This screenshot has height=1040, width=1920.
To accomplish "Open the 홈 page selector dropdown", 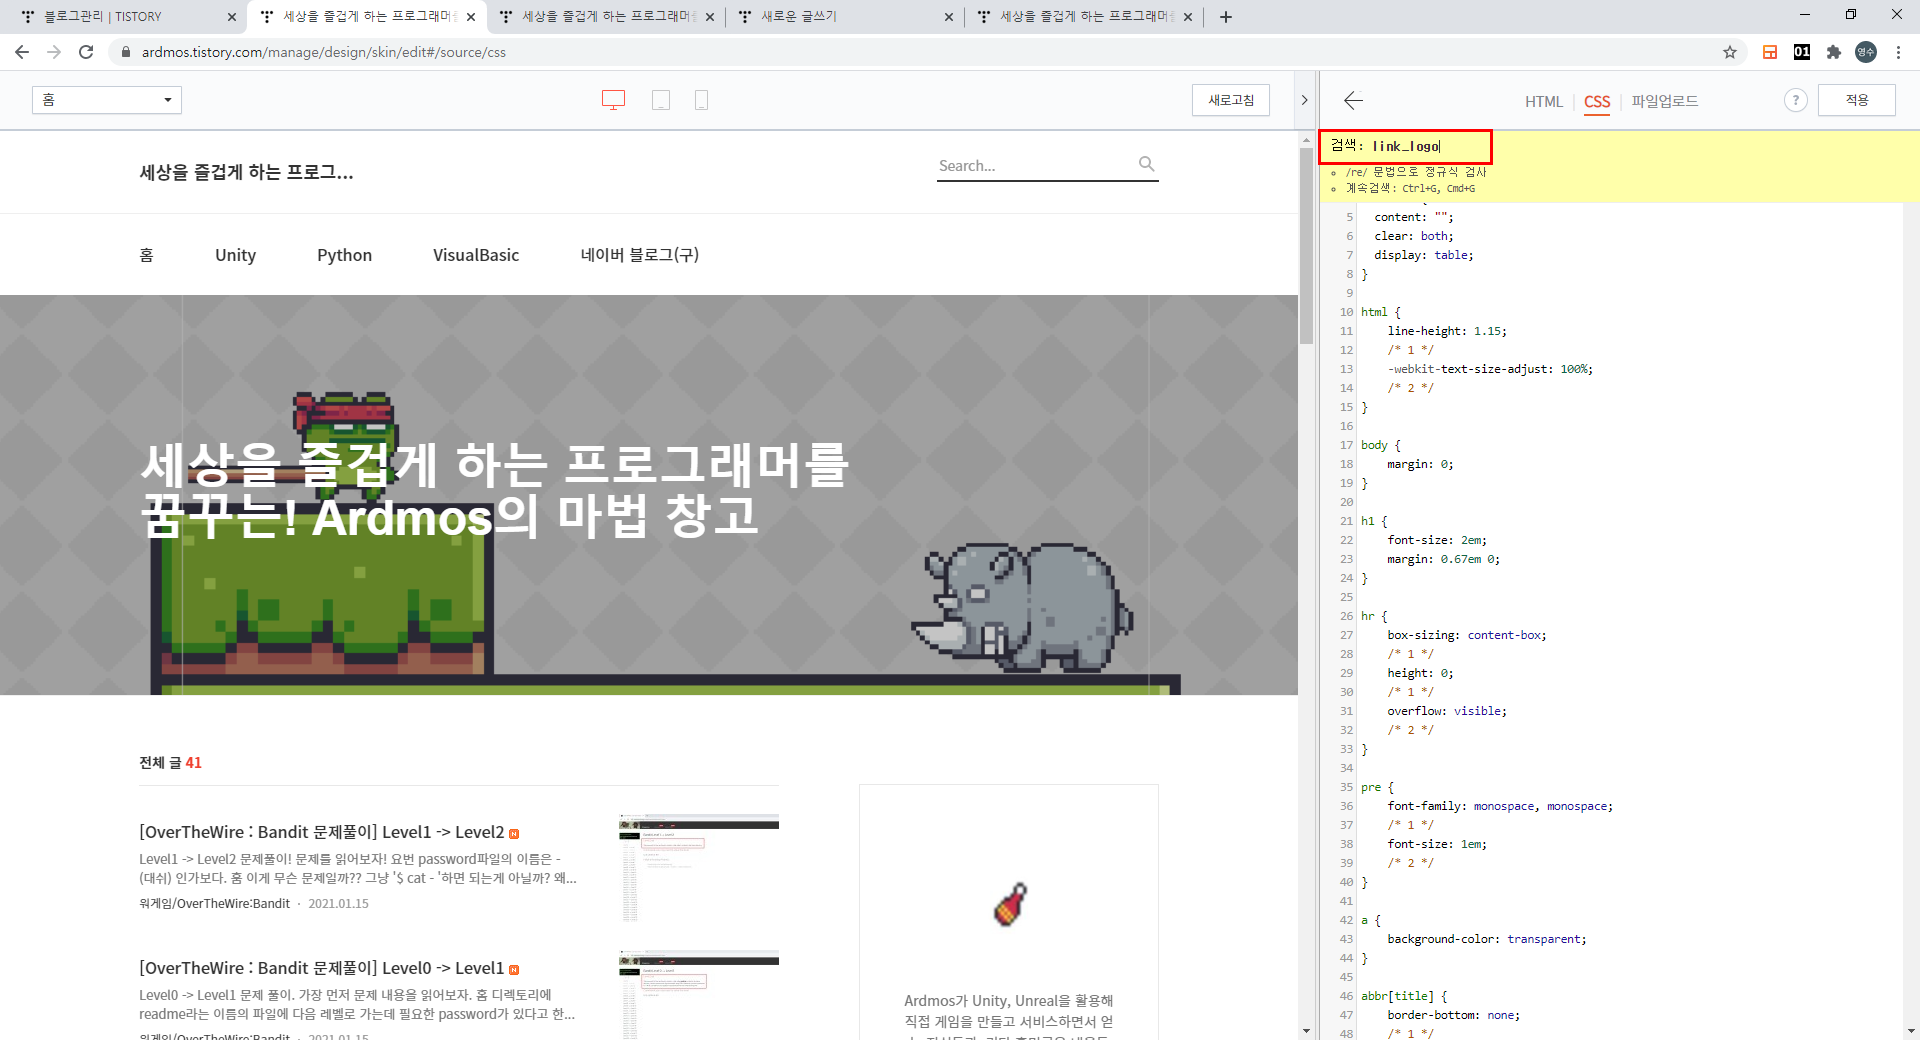I will 107,100.
